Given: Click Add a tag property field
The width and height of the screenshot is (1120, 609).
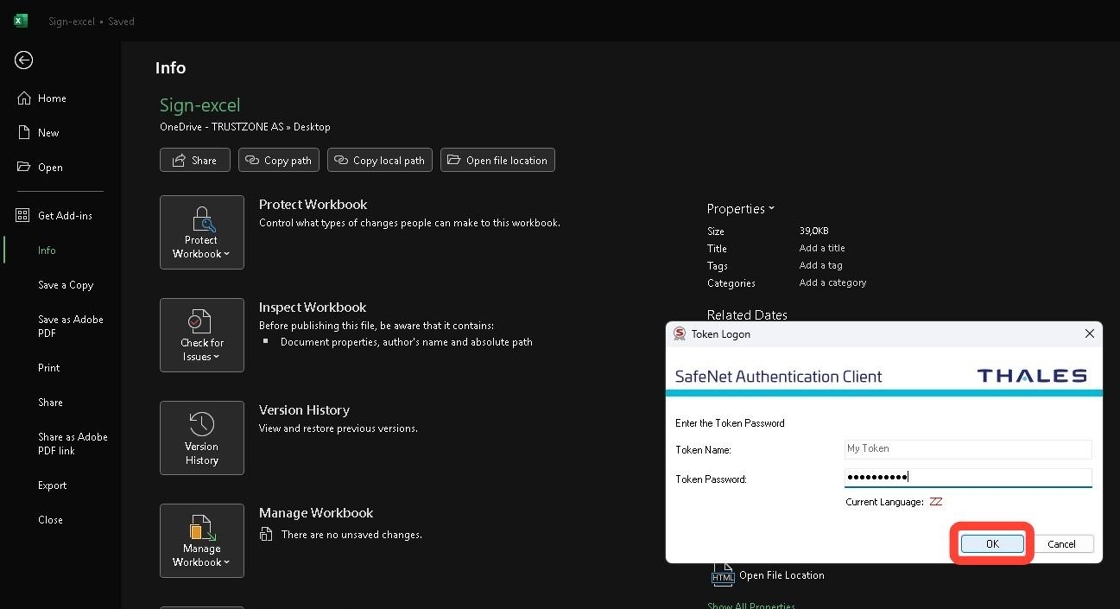Looking at the screenshot, I should point(821,265).
